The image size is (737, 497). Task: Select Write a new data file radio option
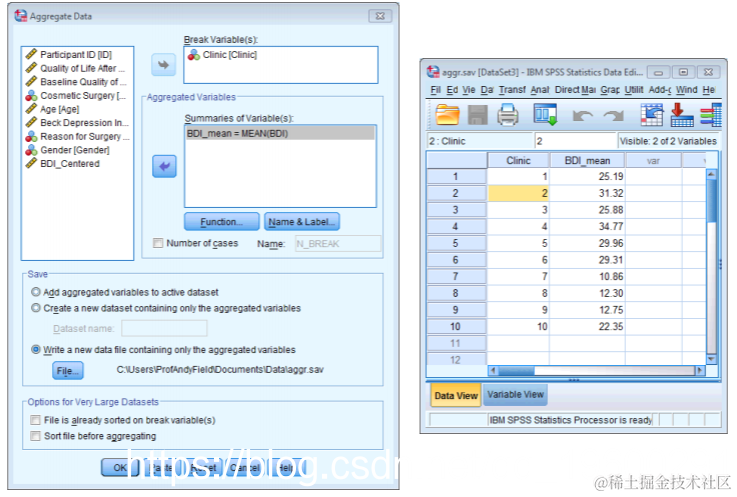click(36, 349)
